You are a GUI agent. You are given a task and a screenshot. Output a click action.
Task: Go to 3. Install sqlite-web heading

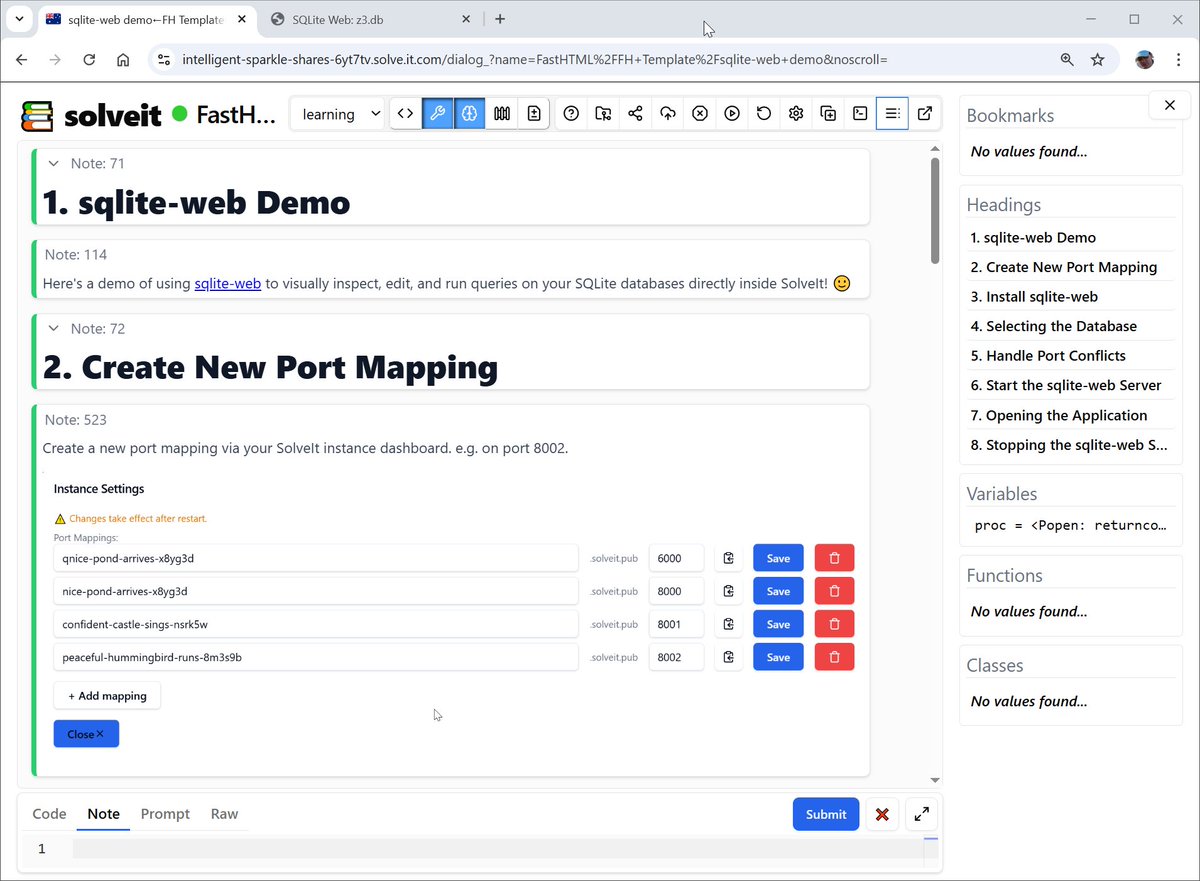pyautogui.click(x=1034, y=296)
